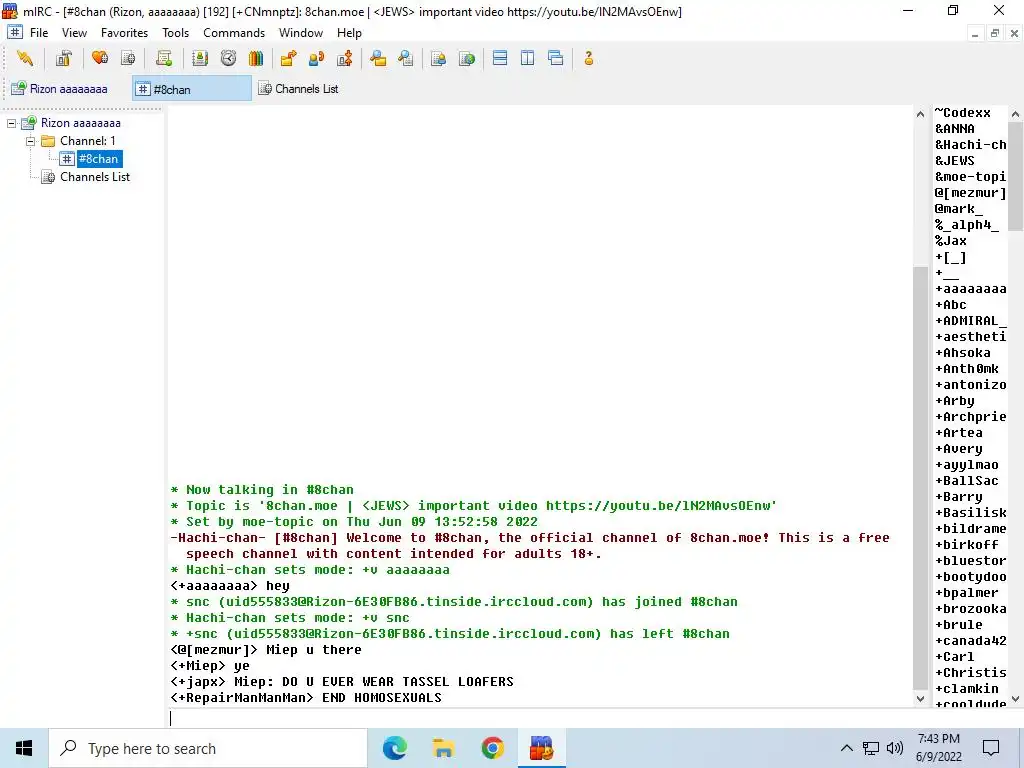Click DCC Send File folder icon

click(288, 59)
